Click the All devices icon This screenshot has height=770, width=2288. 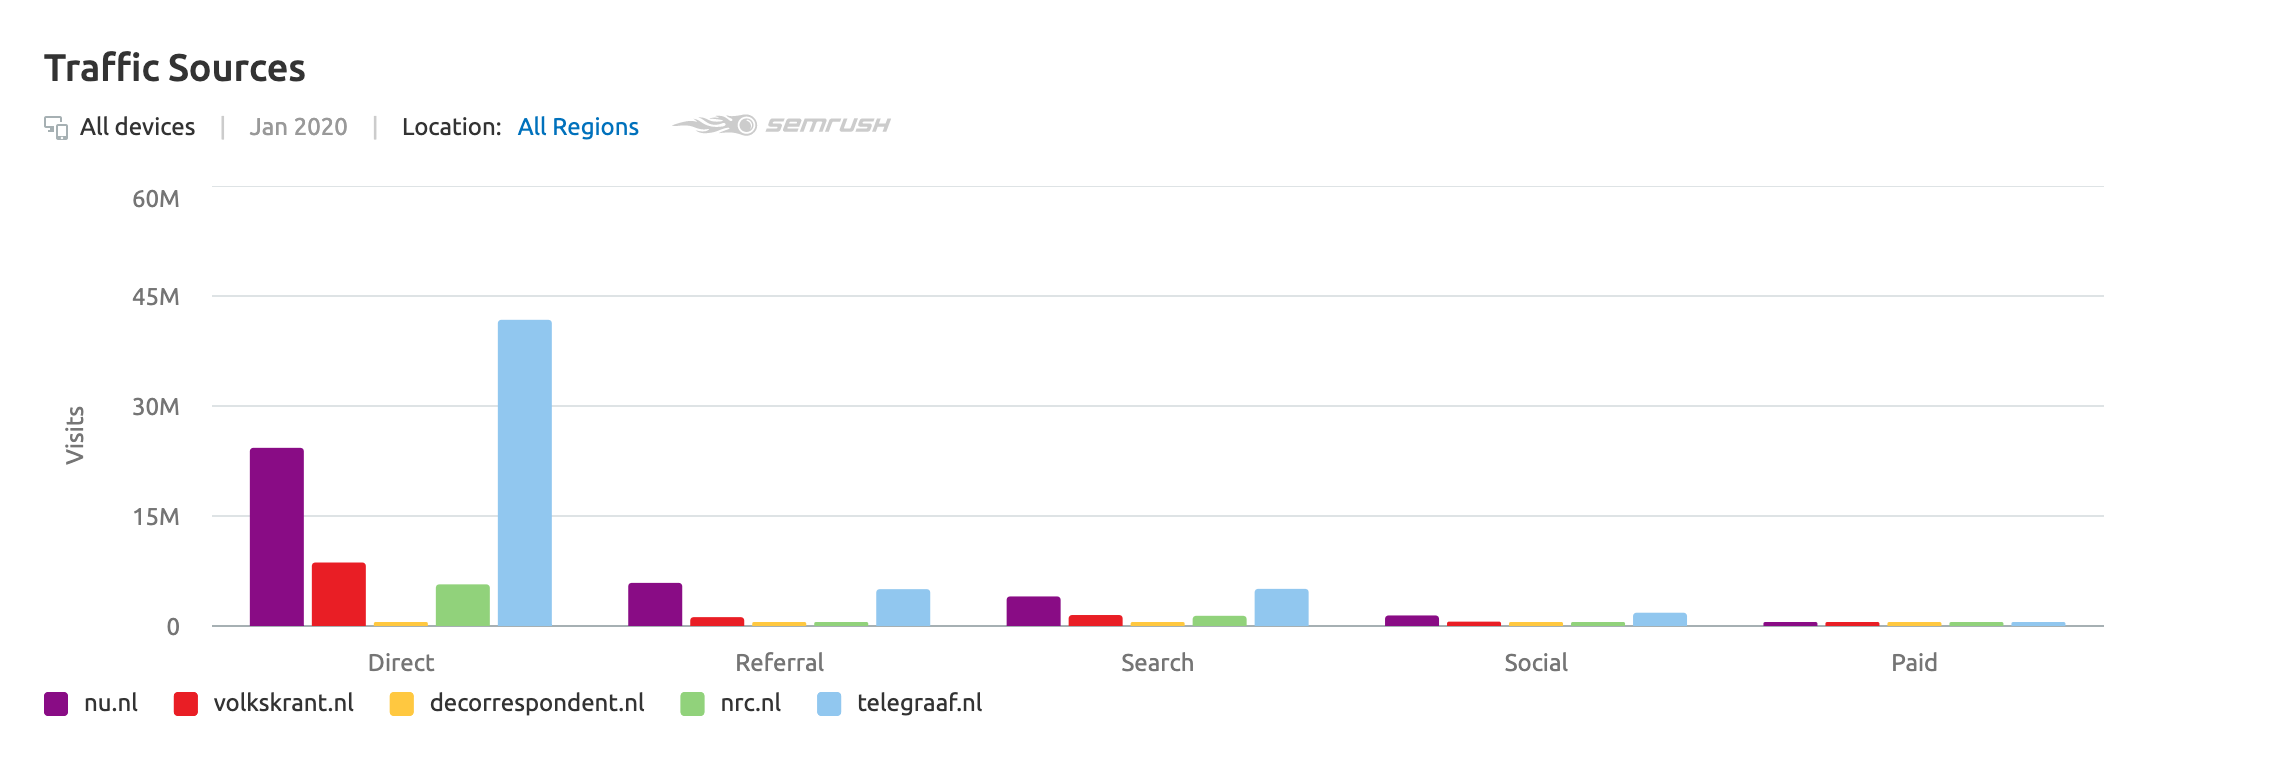pos(56,128)
